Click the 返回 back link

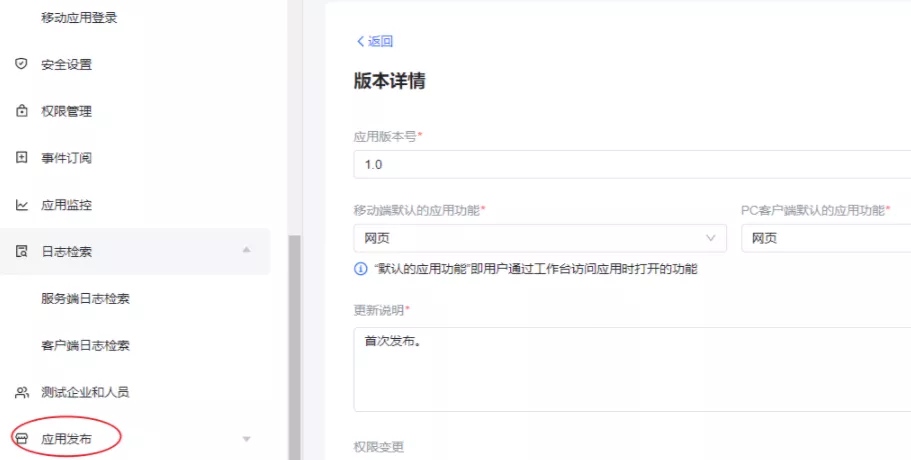(374, 41)
